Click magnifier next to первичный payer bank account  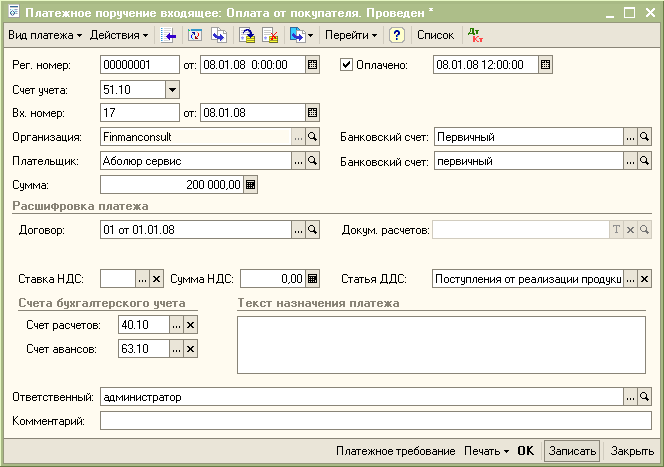click(x=645, y=161)
